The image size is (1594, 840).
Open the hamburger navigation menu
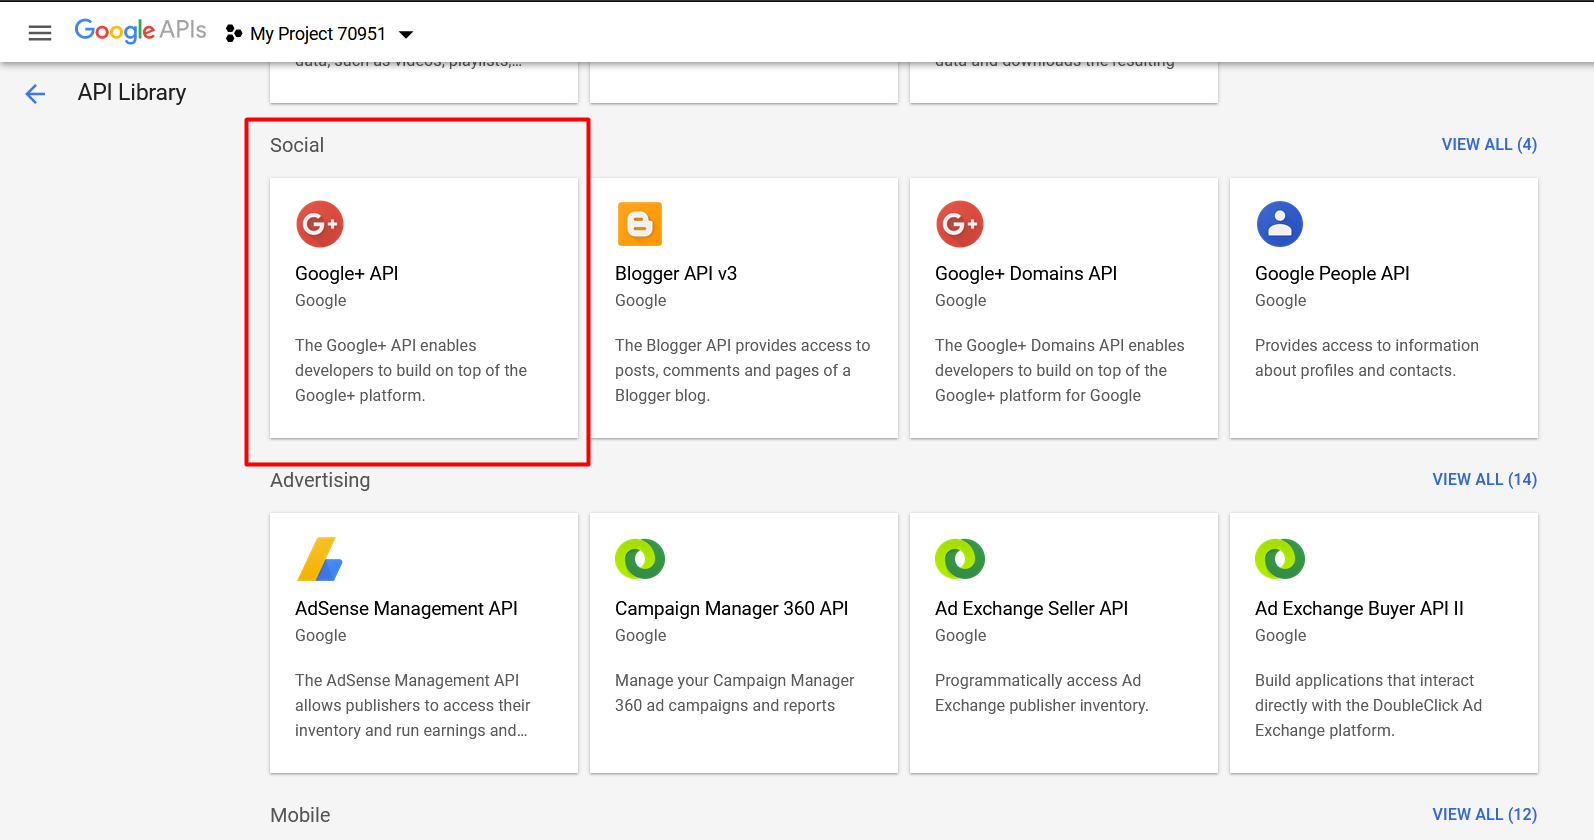tap(40, 33)
